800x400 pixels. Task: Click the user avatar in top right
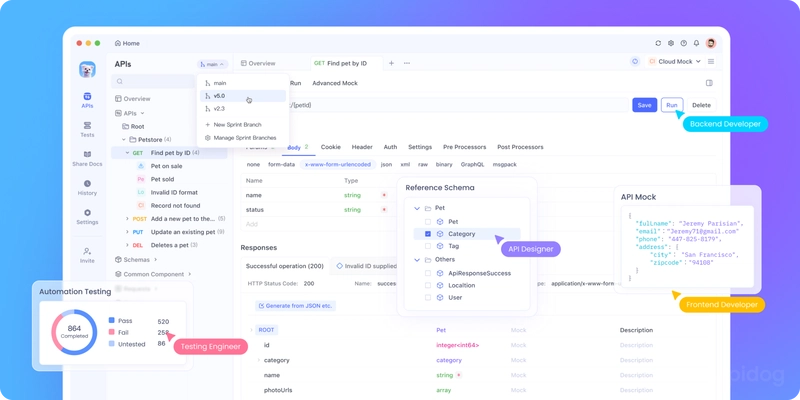pos(710,43)
